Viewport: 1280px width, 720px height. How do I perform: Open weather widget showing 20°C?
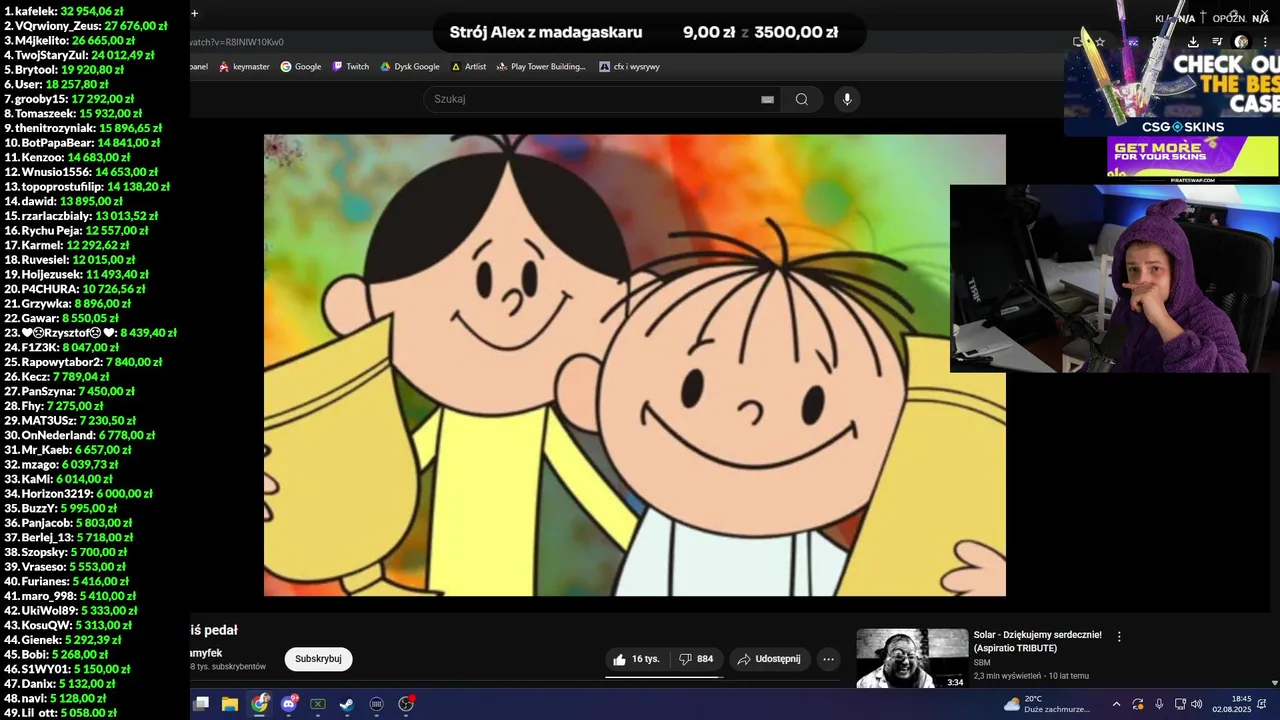click(1047, 704)
